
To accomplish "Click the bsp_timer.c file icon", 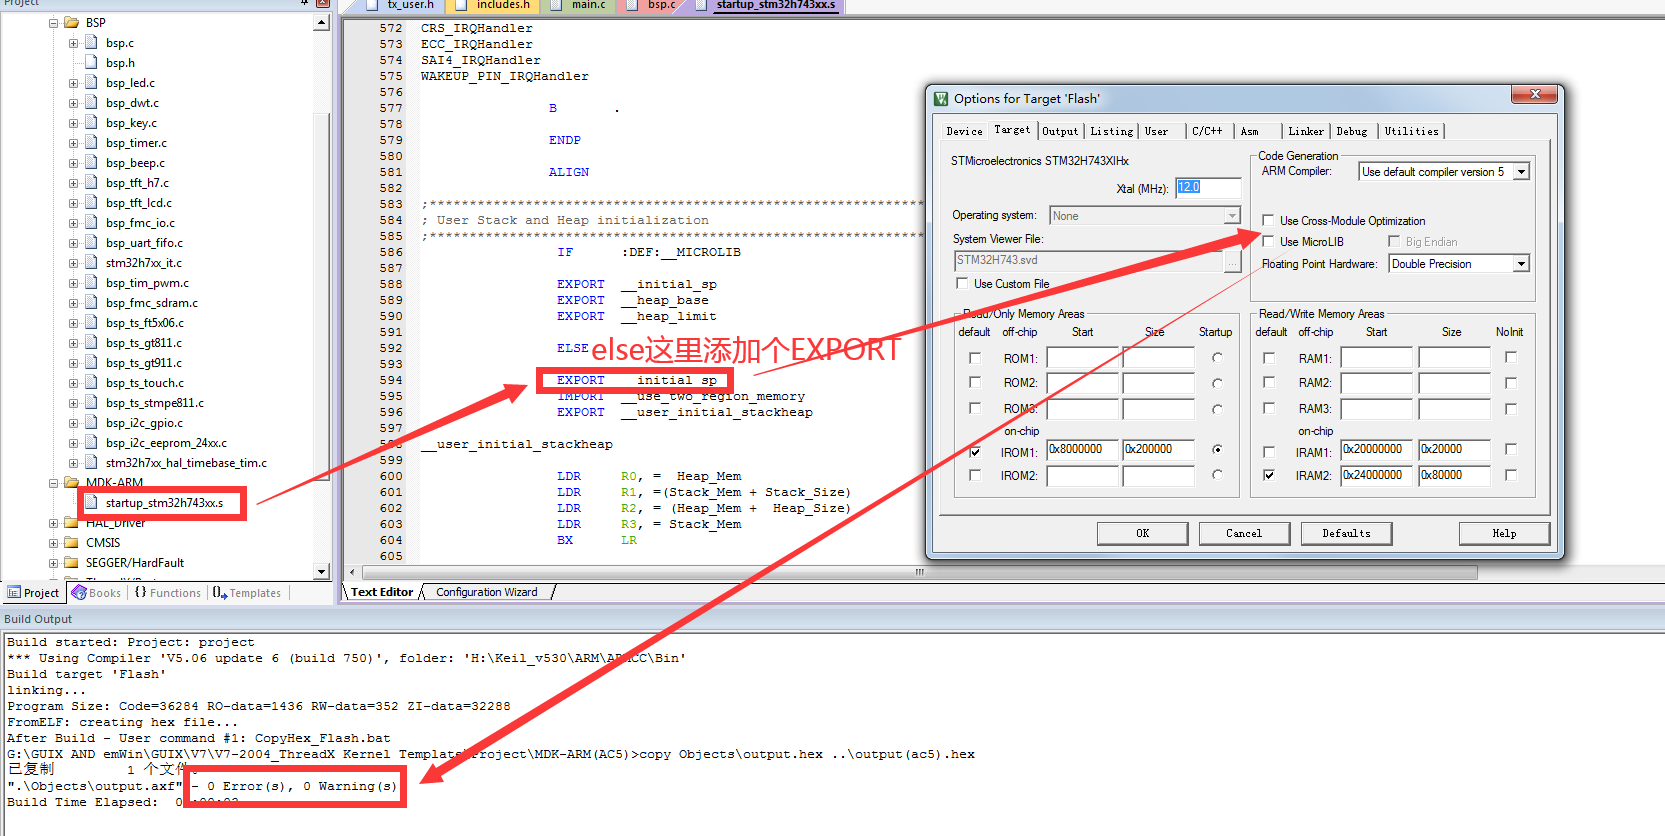I will (x=91, y=143).
